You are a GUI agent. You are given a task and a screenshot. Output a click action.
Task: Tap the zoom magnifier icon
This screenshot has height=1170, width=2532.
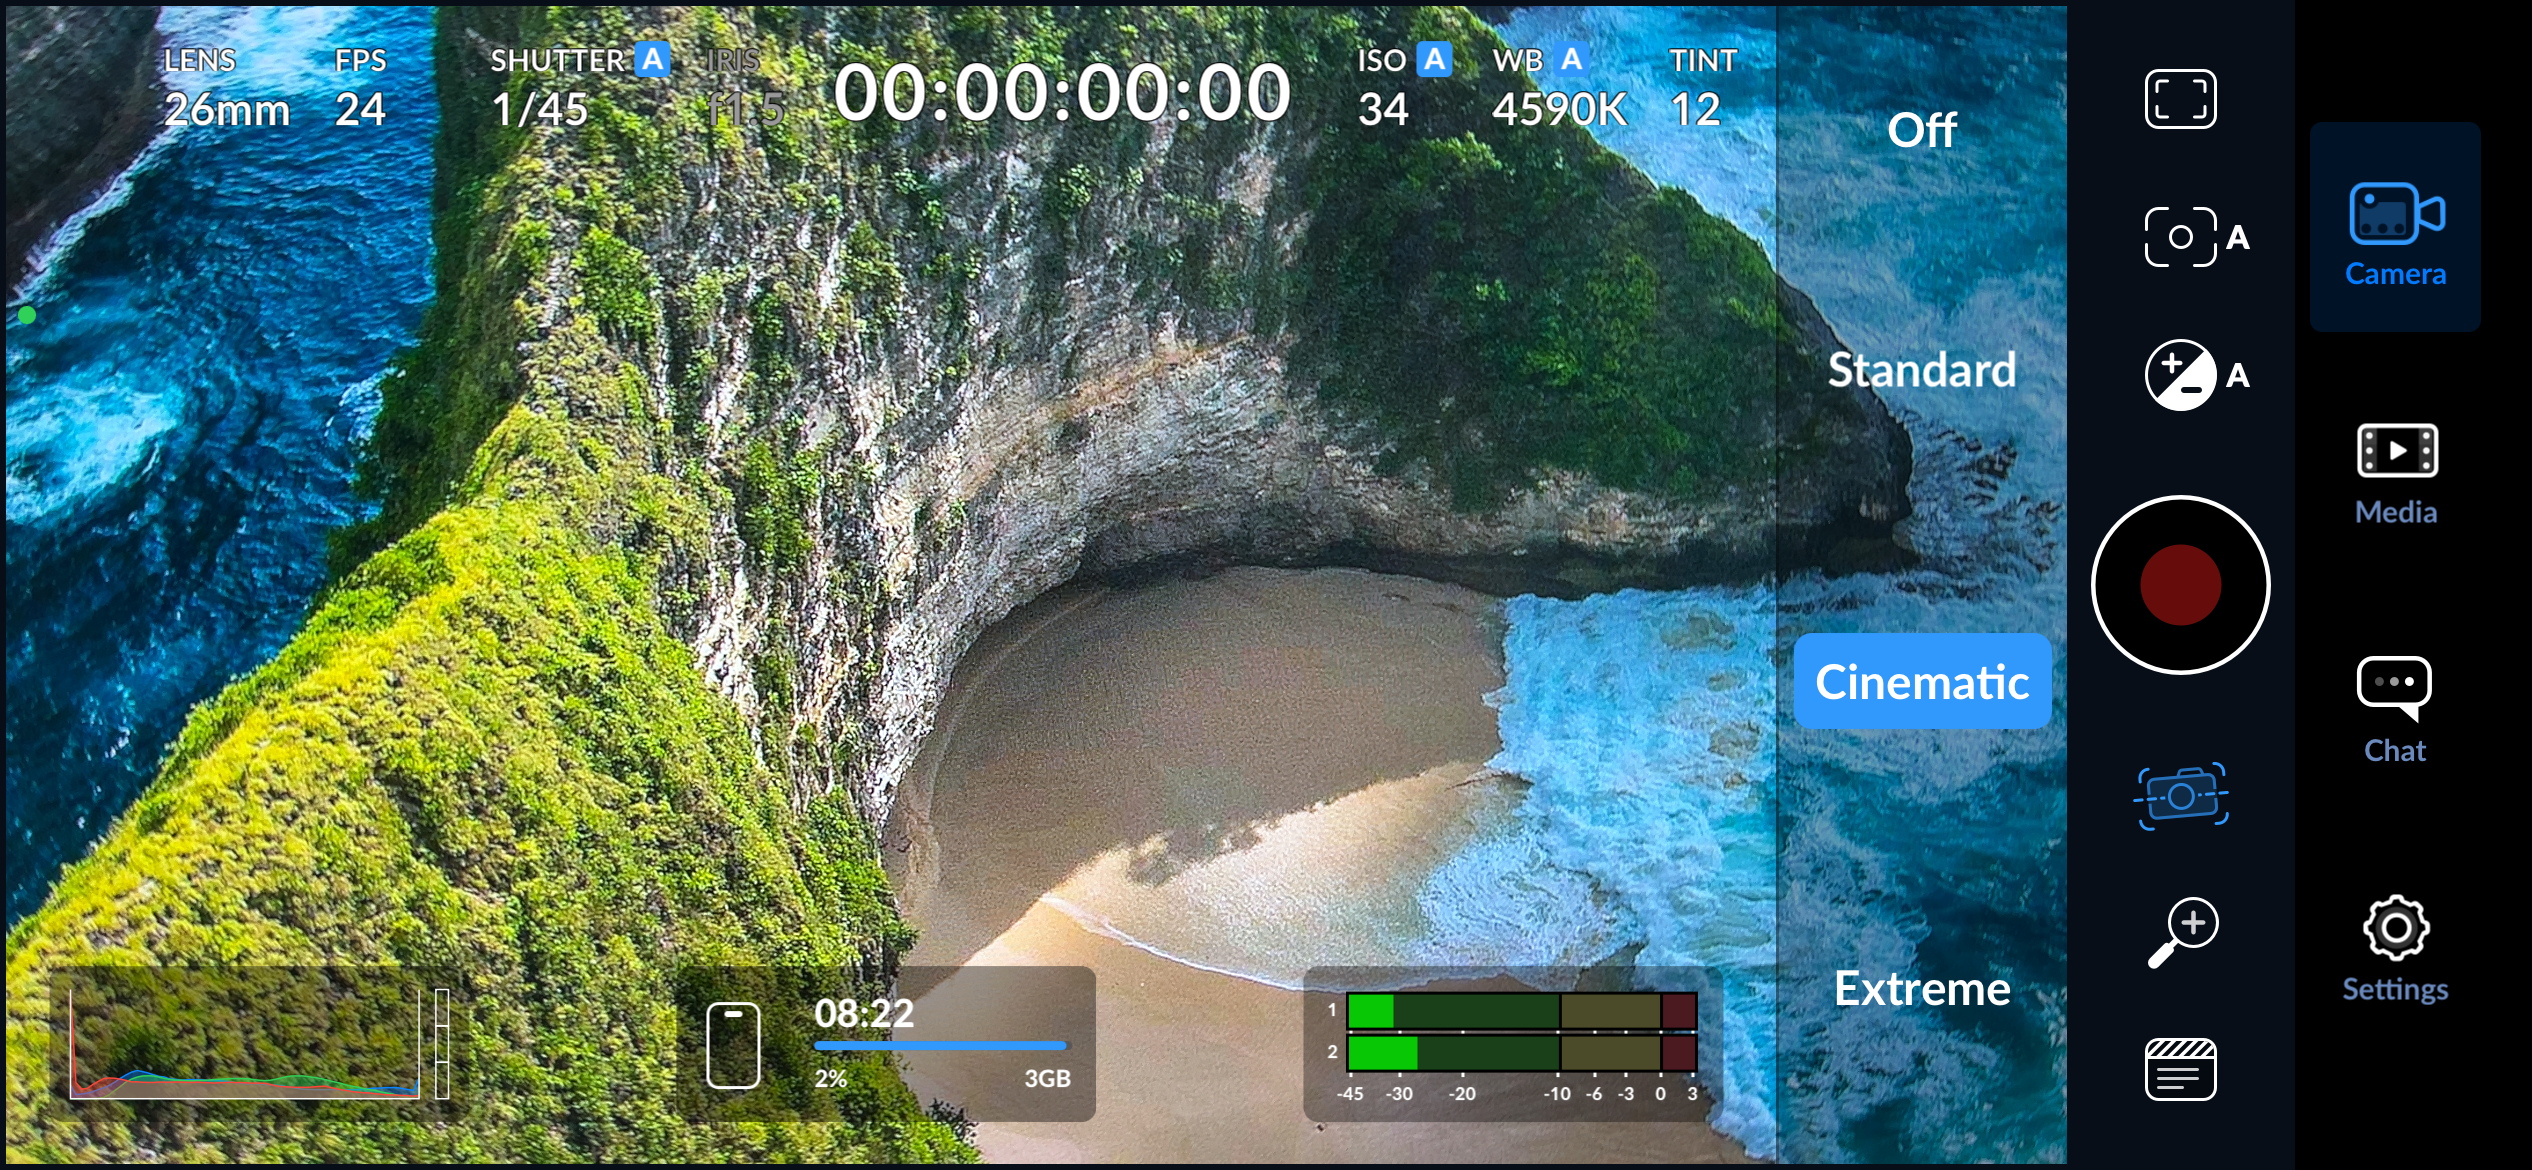(x=2182, y=932)
